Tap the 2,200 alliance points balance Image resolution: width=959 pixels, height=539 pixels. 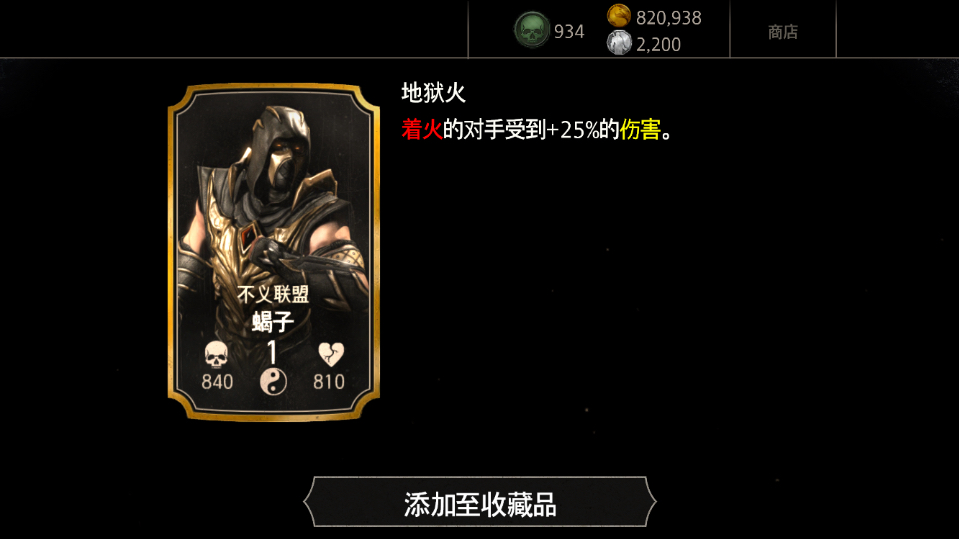click(x=658, y=45)
